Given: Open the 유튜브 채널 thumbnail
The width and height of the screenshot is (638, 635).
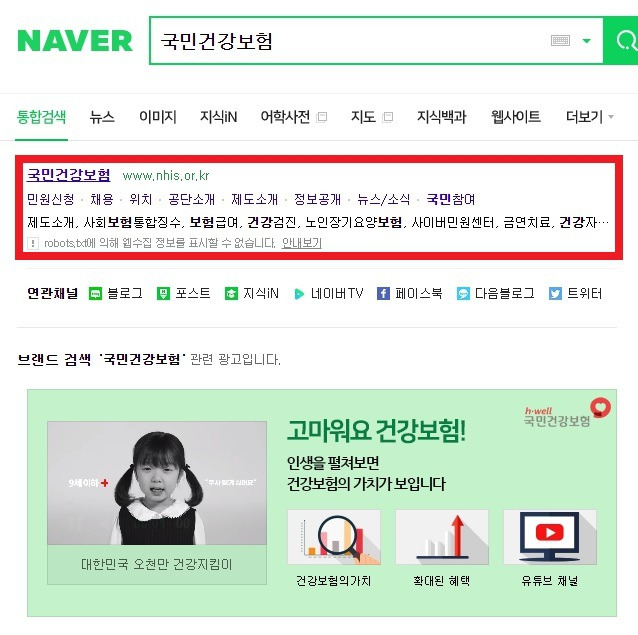Looking at the screenshot, I should point(550,537).
